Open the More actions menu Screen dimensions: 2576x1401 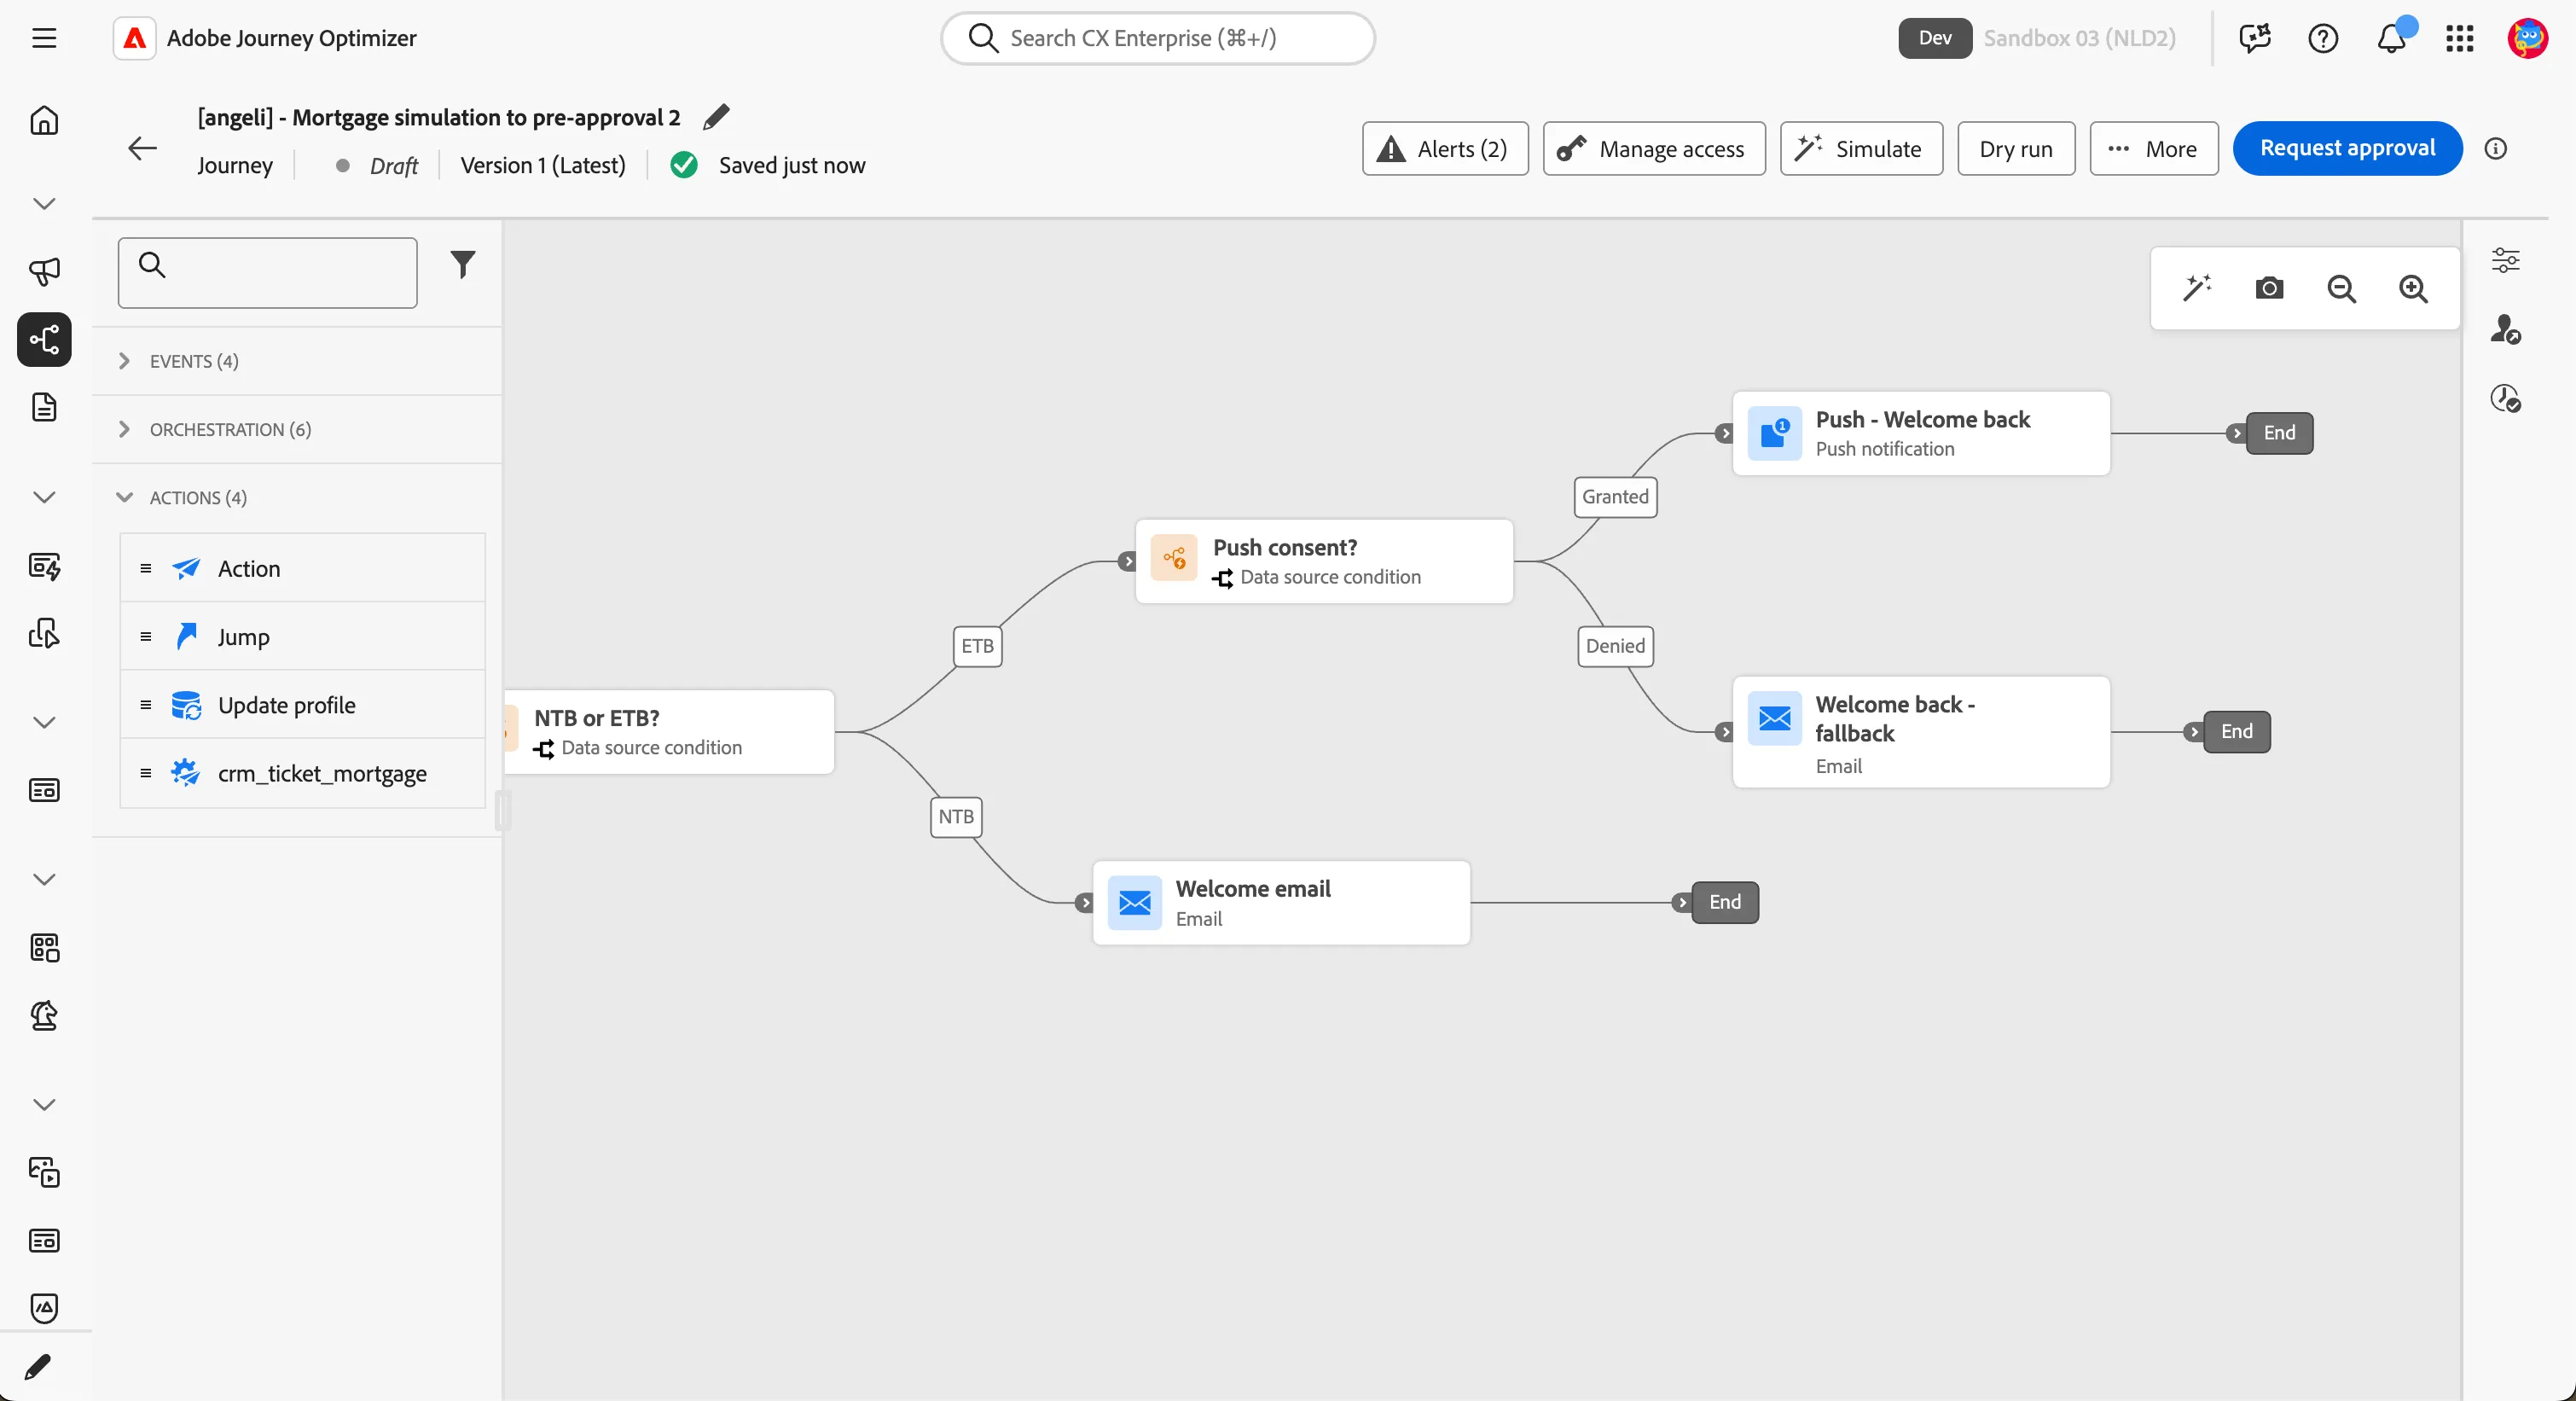tap(2154, 149)
